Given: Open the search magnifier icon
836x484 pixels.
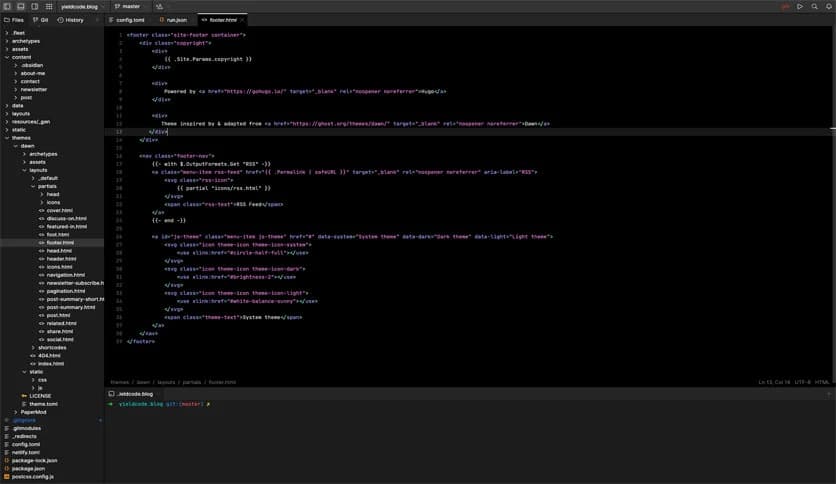Looking at the screenshot, I should [813, 6].
